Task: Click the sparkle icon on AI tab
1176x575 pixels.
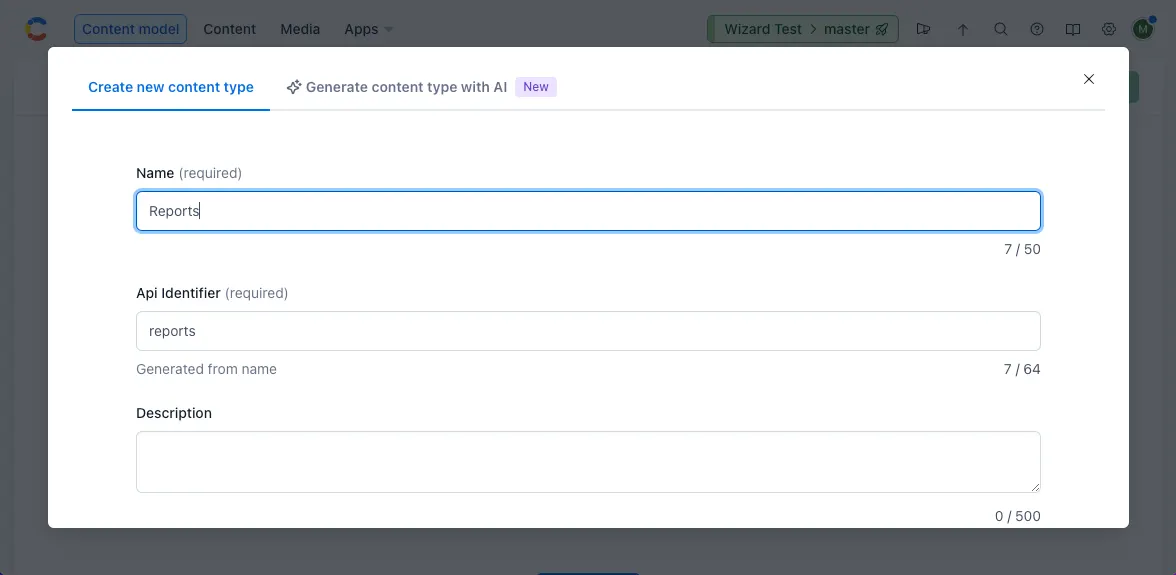Action: (294, 87)
